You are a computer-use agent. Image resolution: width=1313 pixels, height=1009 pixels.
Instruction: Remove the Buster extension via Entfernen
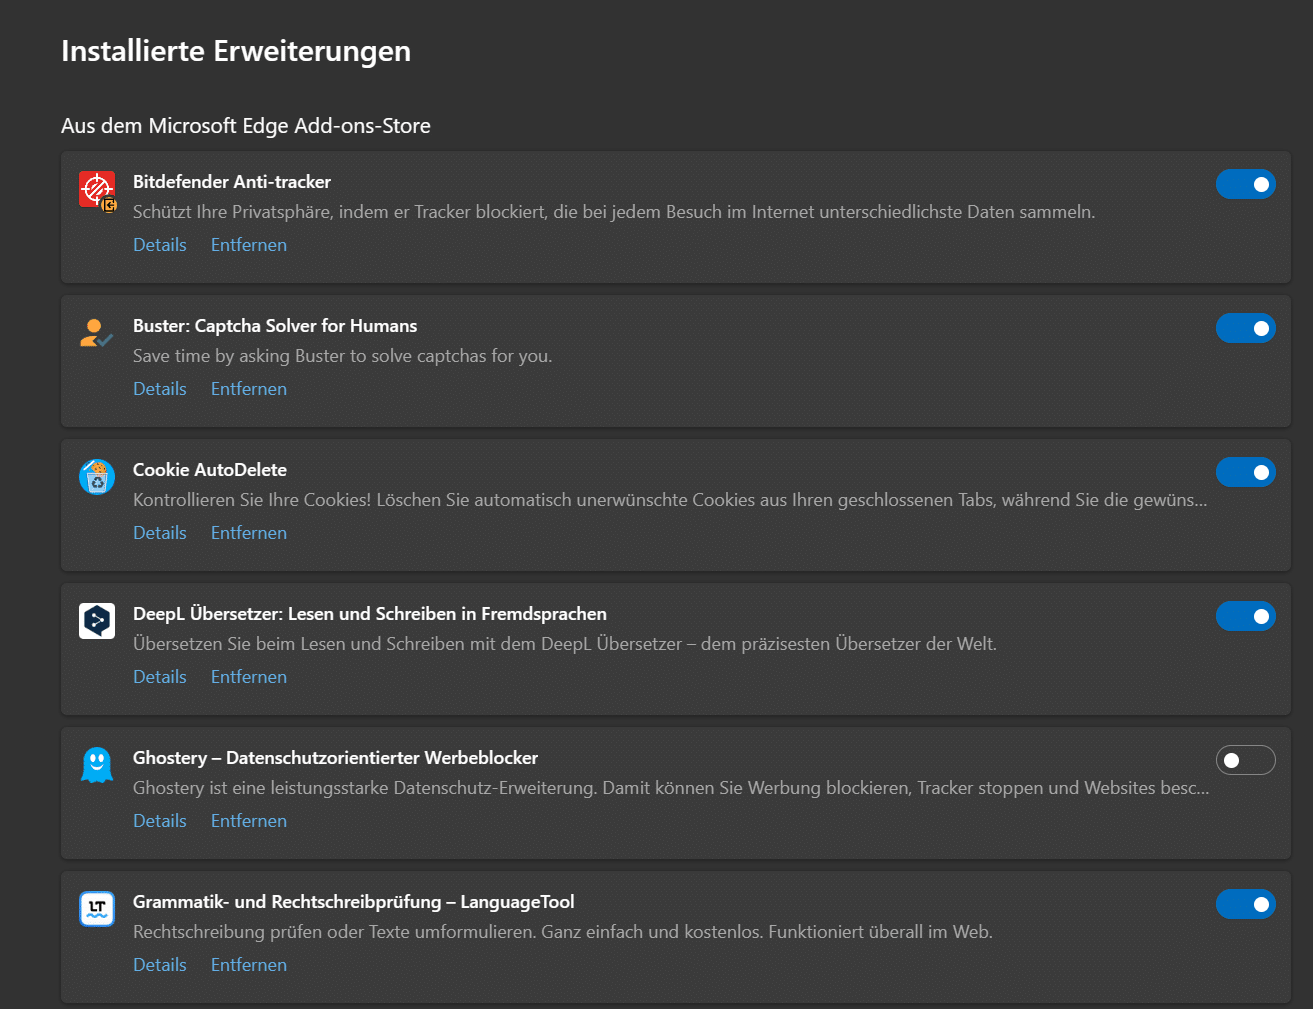(249, 389)
